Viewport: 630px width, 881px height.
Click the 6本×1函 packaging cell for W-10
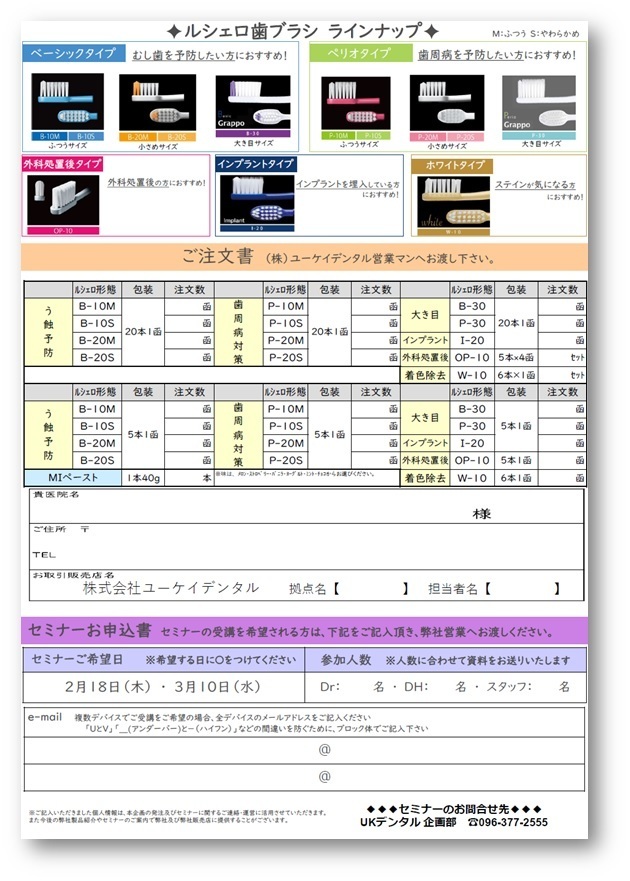516,375
